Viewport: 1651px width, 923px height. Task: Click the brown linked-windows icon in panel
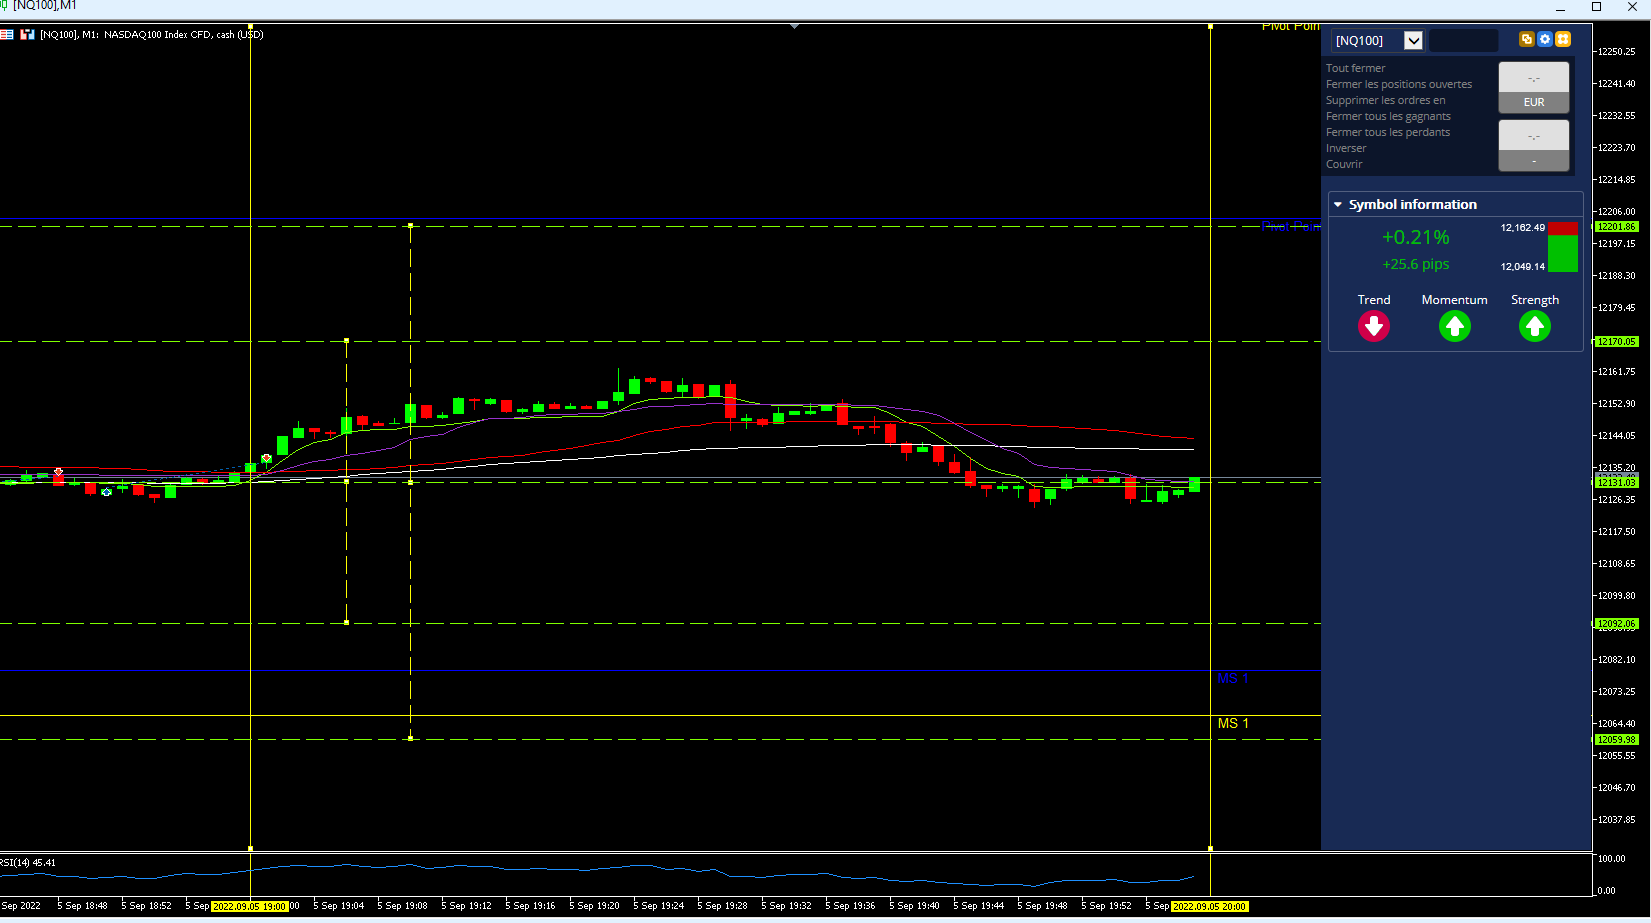(x=1526, y=39)
